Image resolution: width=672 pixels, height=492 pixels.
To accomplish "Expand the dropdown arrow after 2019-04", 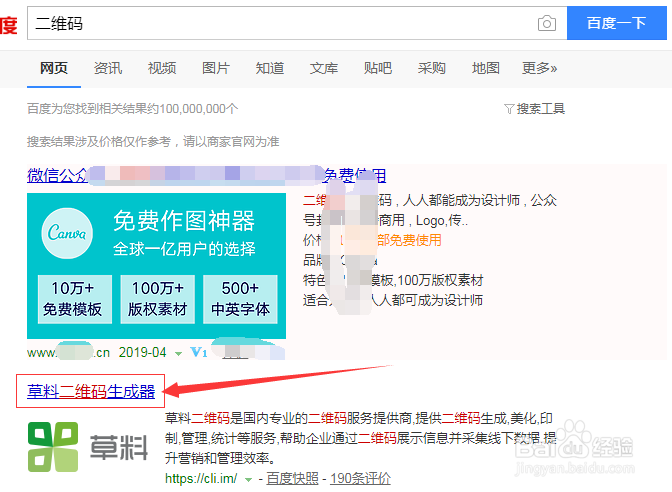I will tap(178, 354).
